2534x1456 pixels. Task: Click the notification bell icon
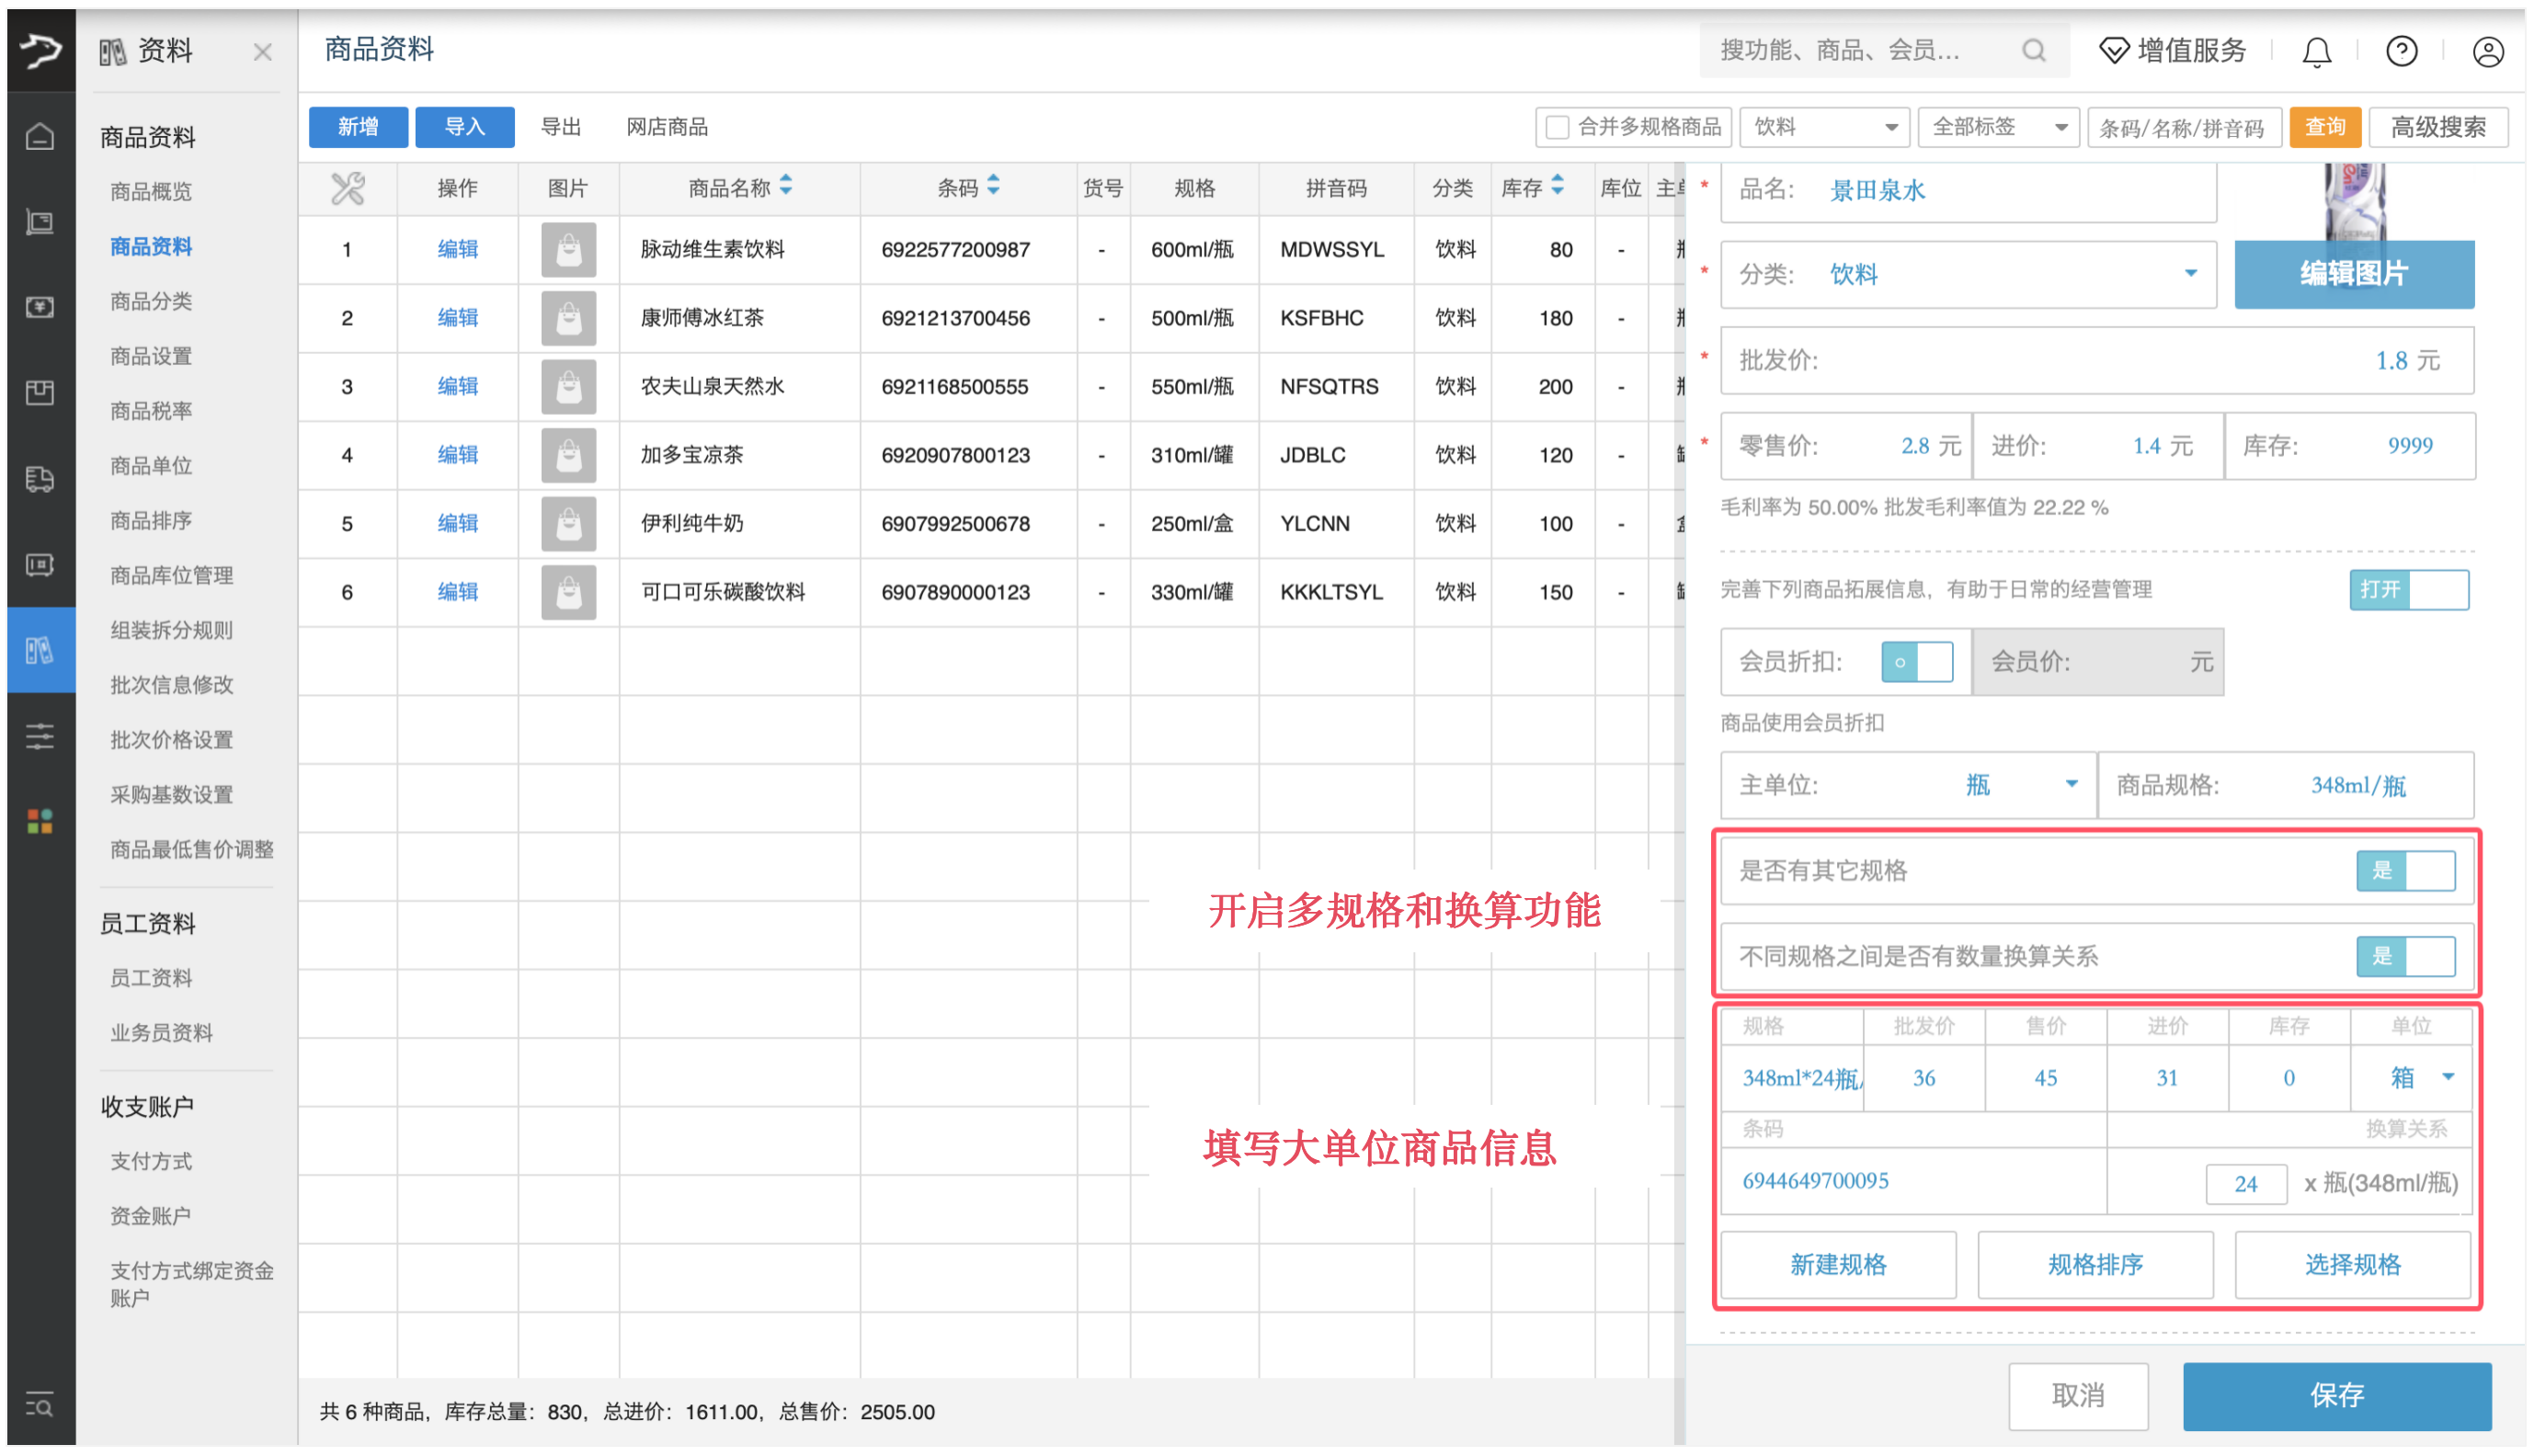pos(2315,51)
